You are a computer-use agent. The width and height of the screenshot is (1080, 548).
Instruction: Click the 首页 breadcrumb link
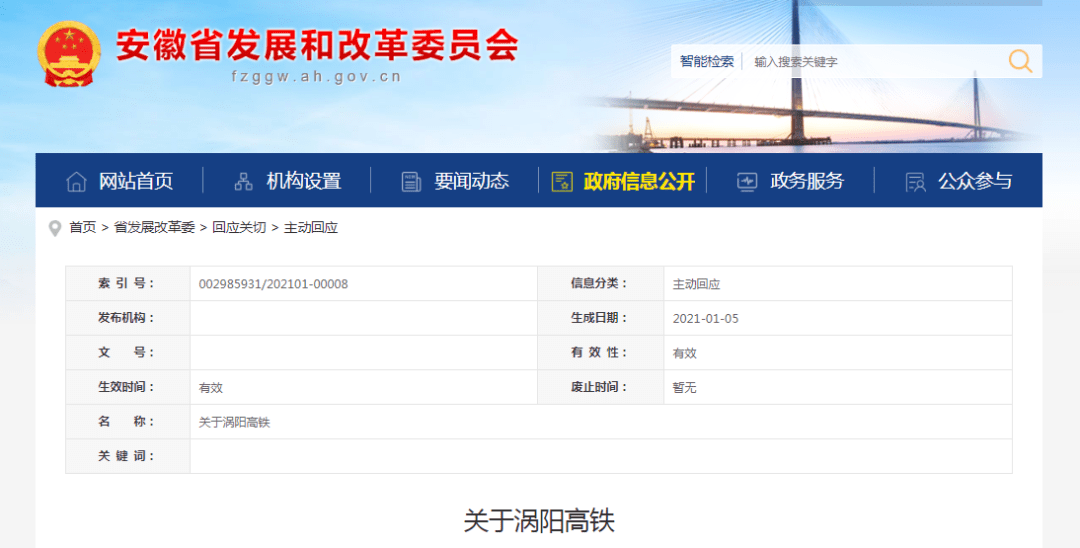point(83,228)
